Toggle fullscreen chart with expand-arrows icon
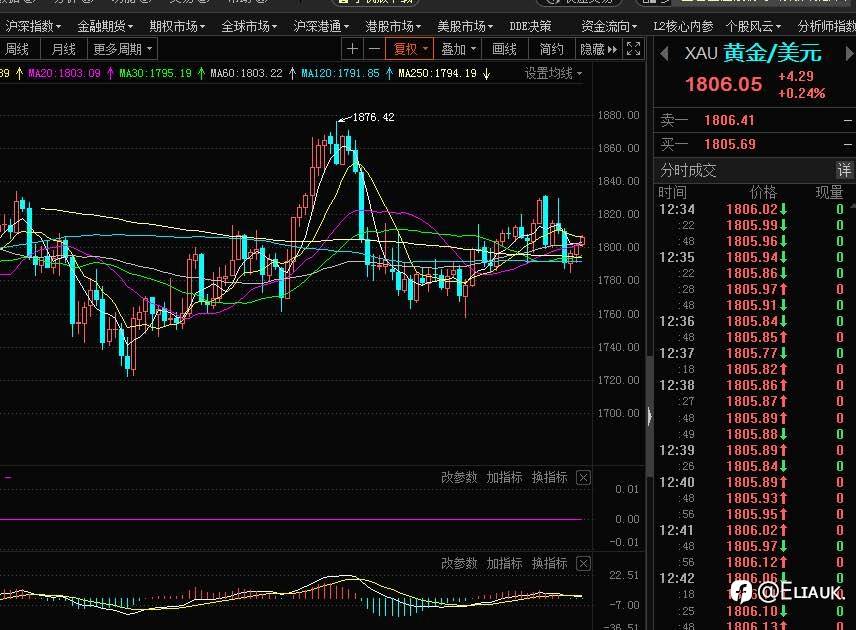The width and height of the screenshot is (856, 630). point(633,49)
